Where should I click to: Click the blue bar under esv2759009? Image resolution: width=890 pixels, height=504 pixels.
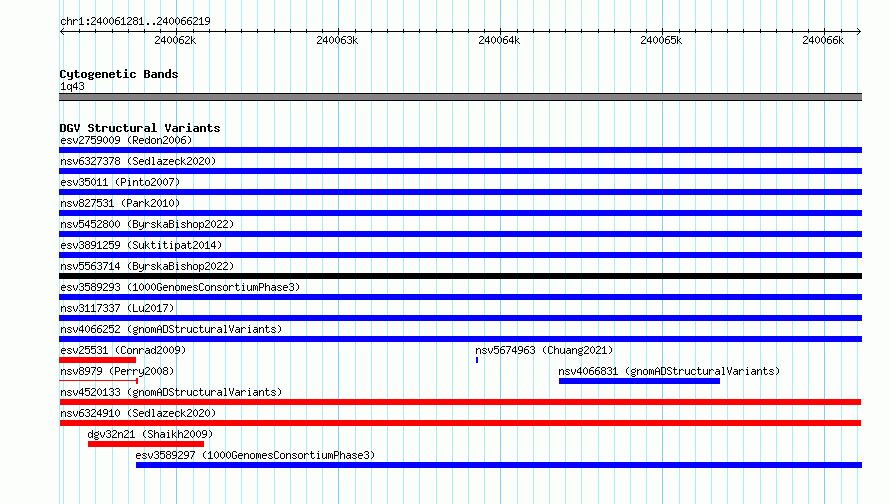pos(460,150)
